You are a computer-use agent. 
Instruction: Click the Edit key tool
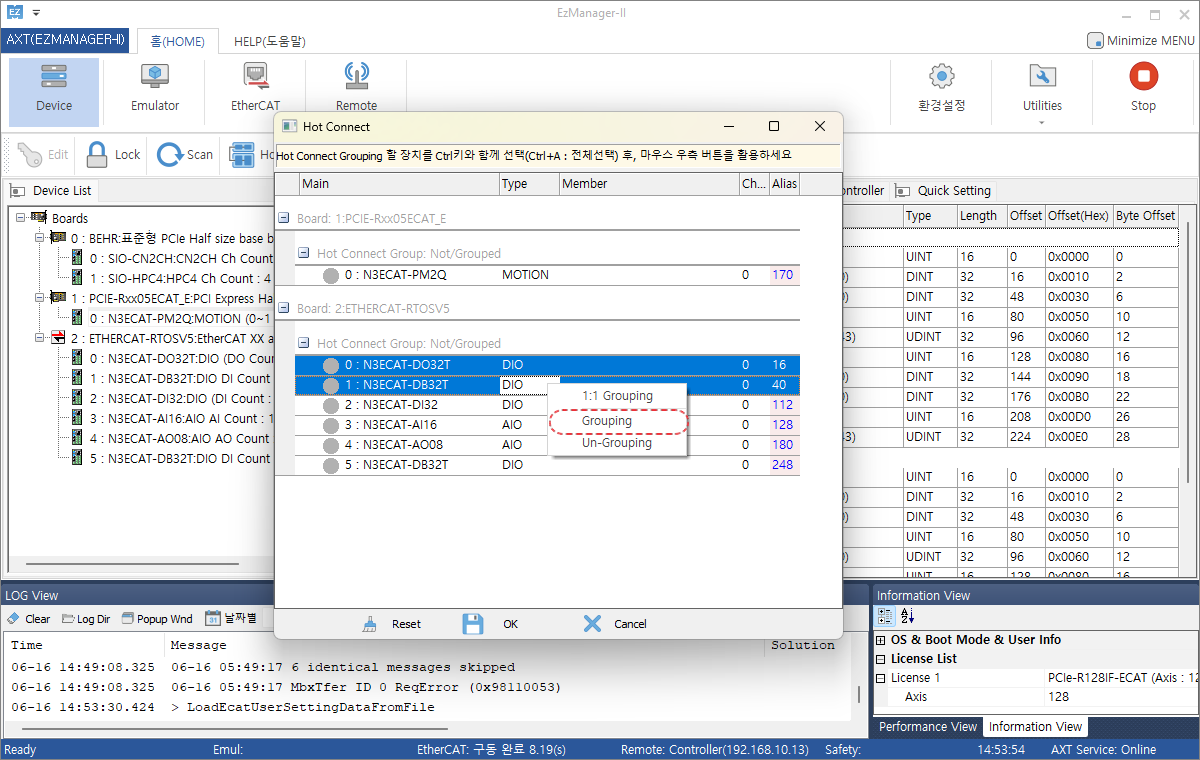click(42, 155)
